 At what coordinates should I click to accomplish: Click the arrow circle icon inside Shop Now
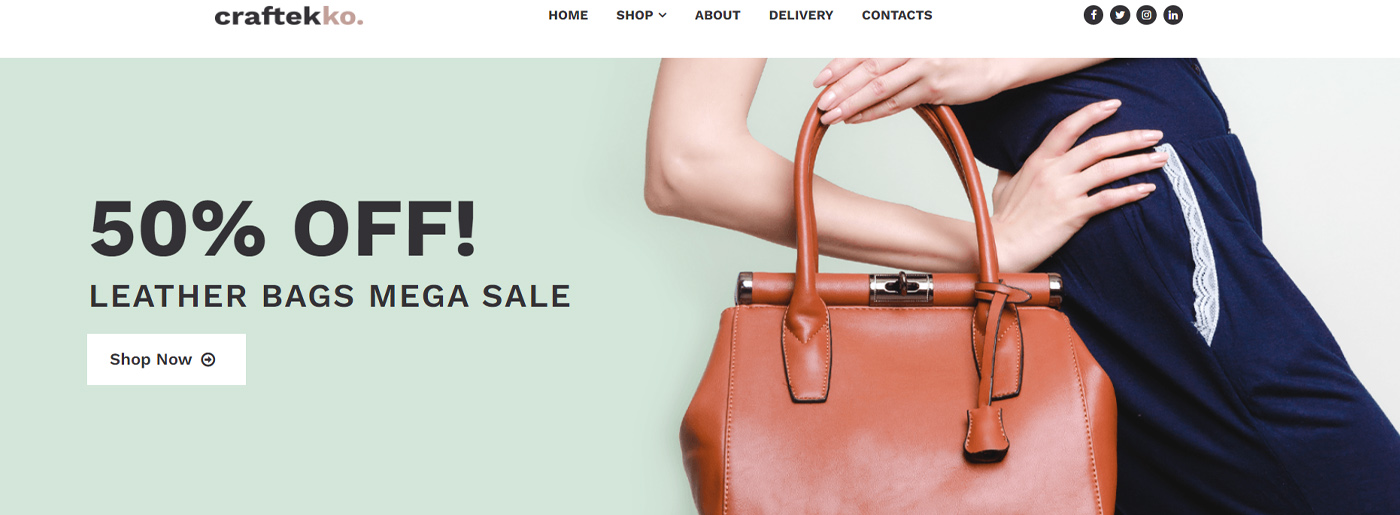[208, 360]
